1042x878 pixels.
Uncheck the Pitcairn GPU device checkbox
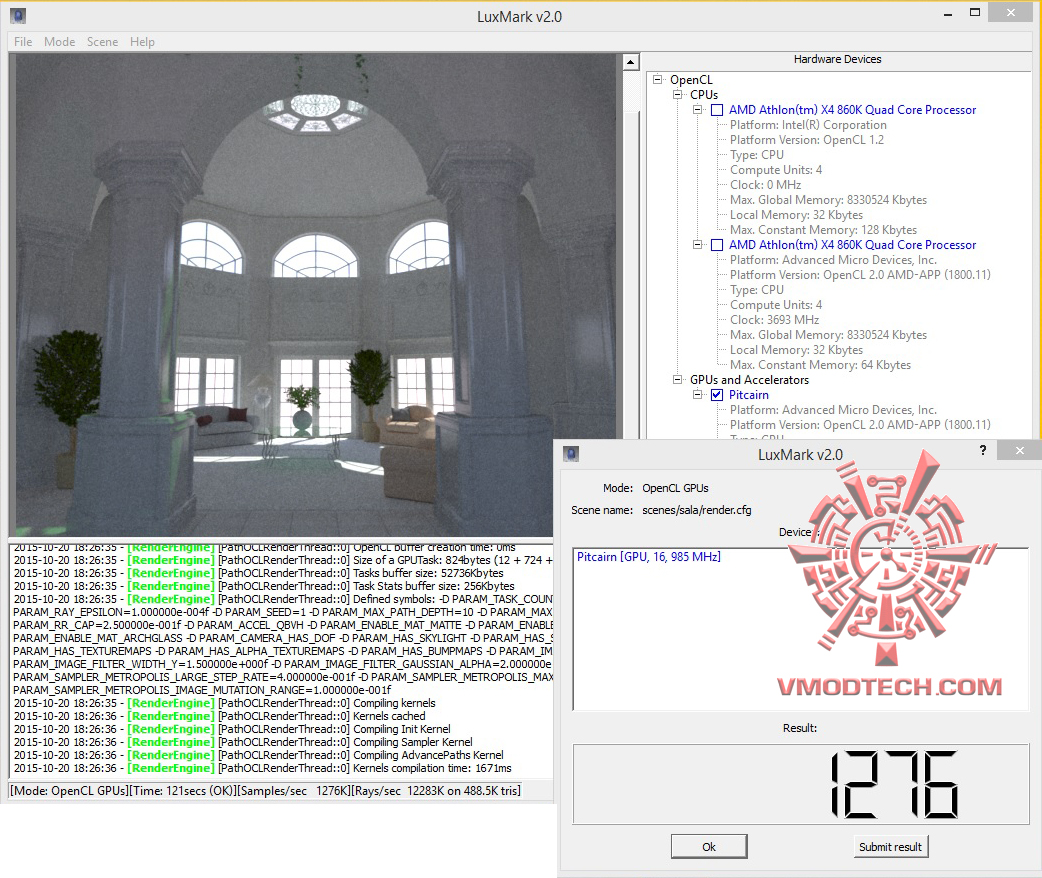pos(717,395)
